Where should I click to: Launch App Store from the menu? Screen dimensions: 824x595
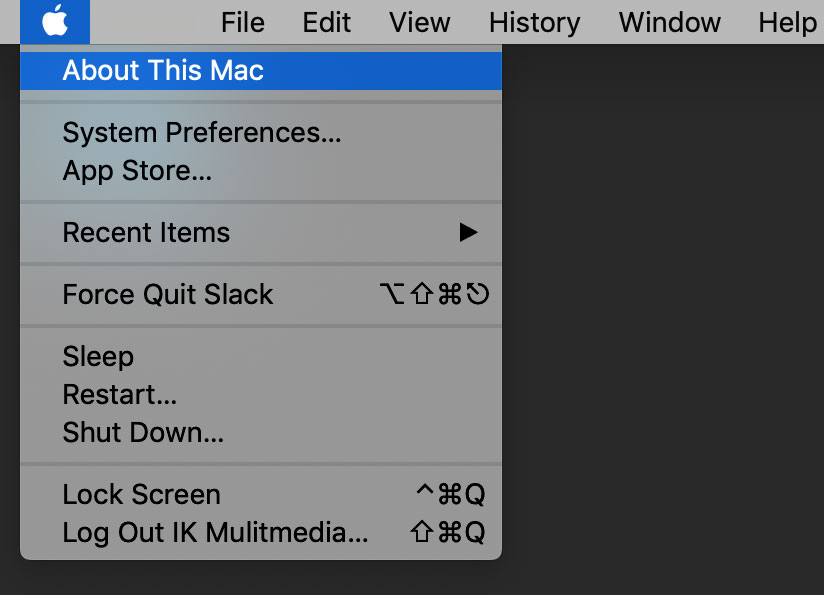pos(137,171)
